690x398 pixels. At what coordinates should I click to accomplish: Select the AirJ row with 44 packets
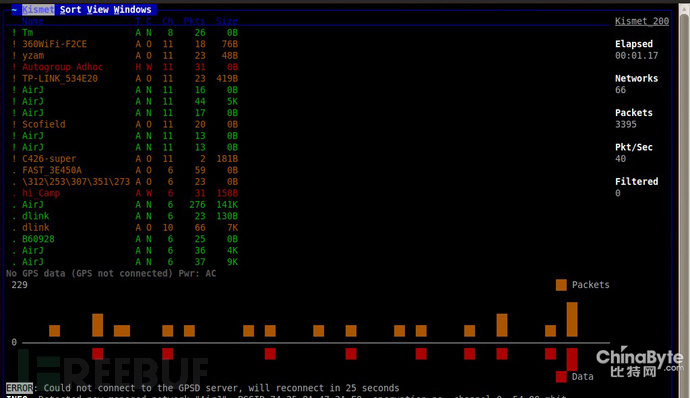pos(125,101)
